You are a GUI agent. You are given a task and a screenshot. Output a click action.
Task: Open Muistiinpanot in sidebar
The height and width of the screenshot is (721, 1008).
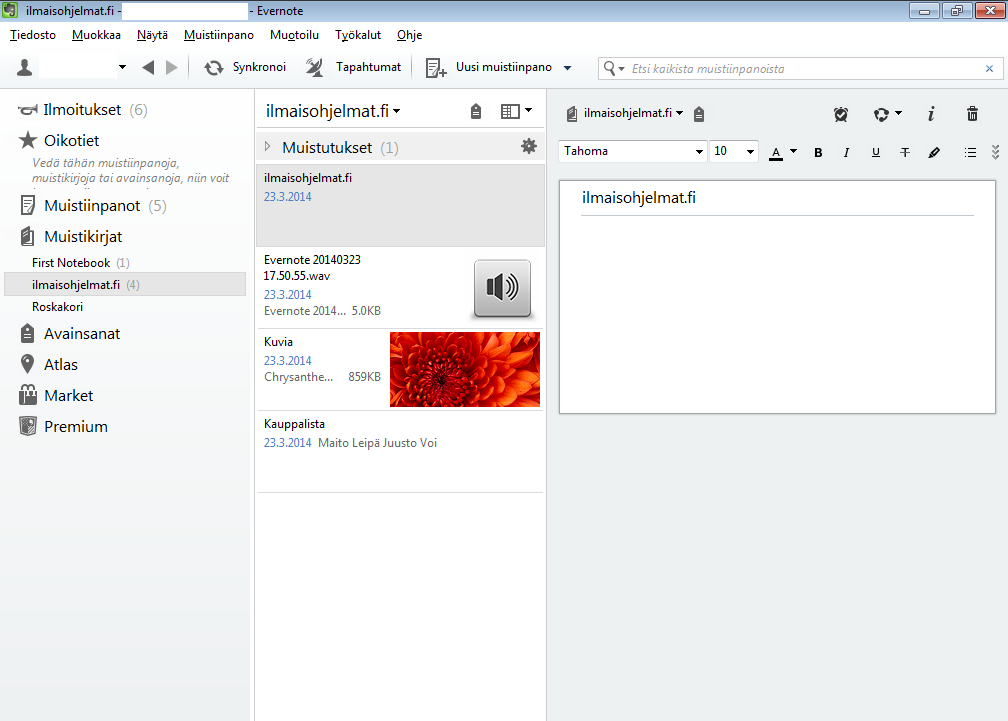93,206
